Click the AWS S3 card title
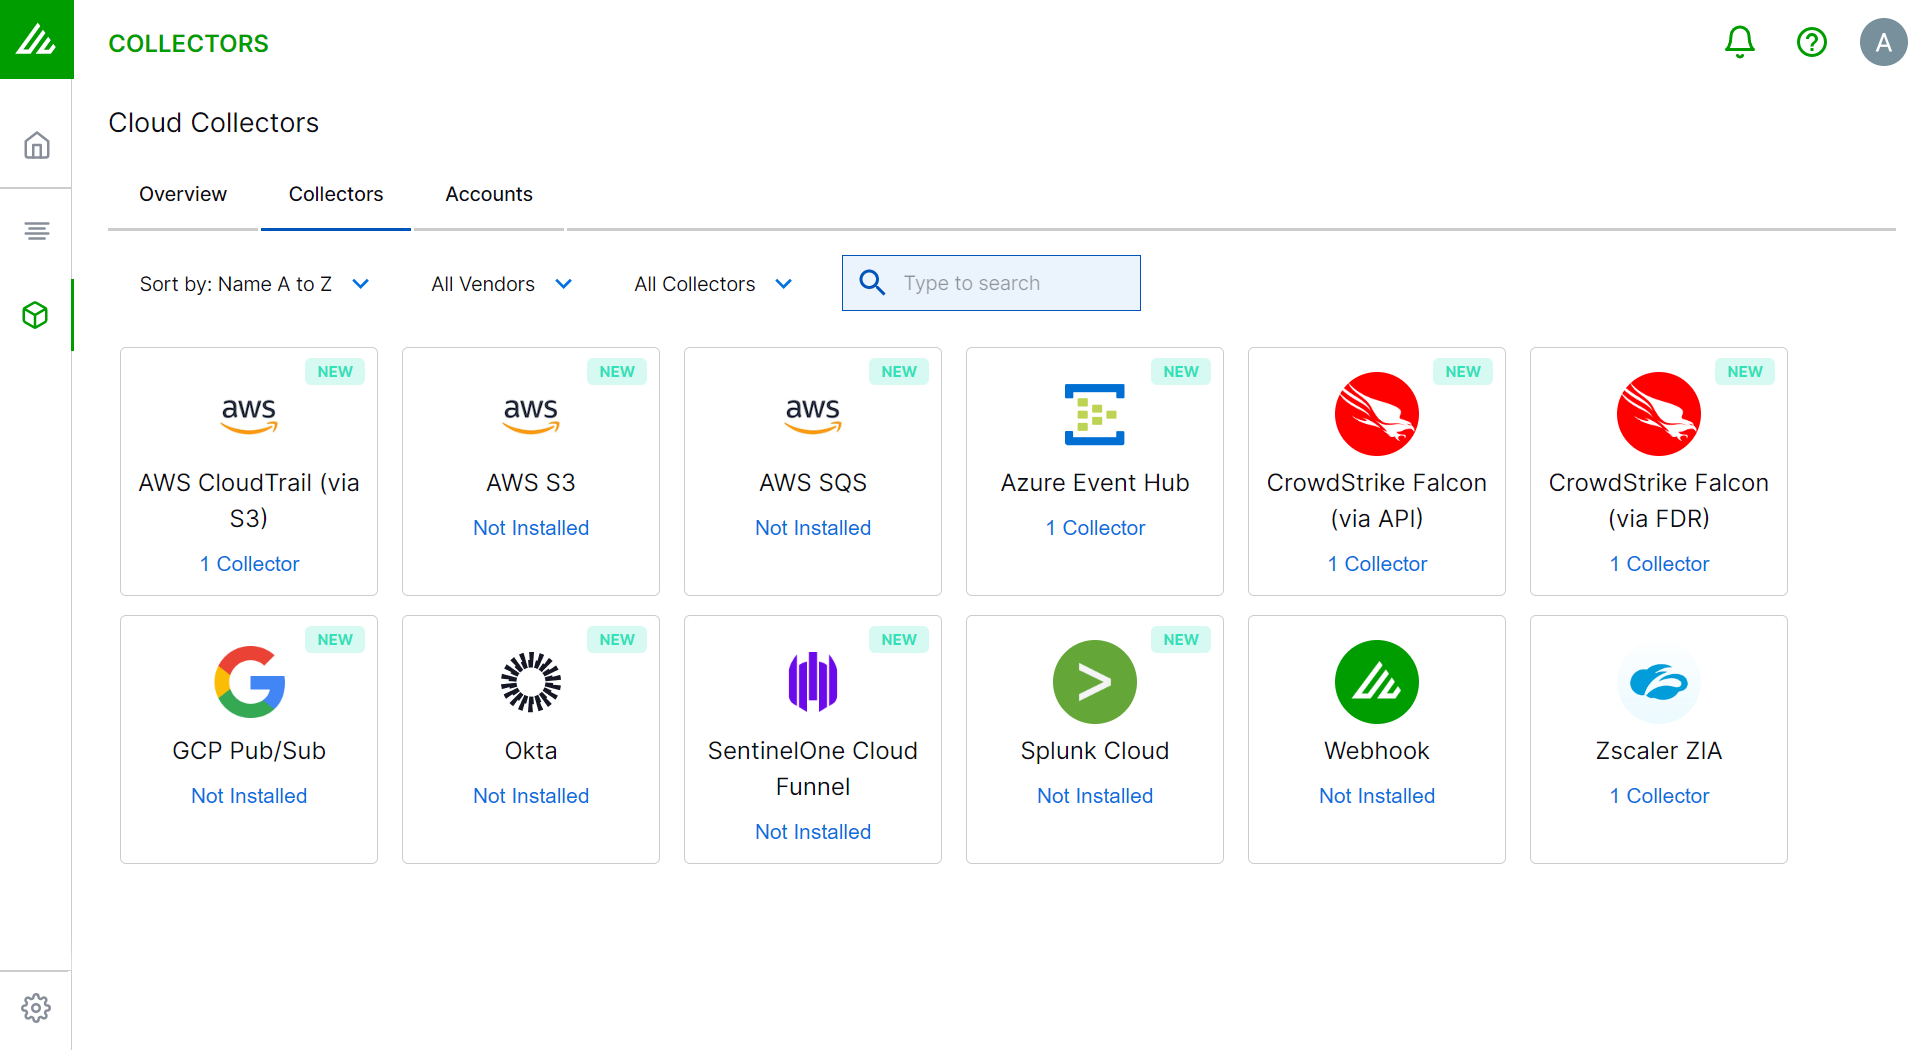Screen dimensions: 1911x1050 click(531, 483)
